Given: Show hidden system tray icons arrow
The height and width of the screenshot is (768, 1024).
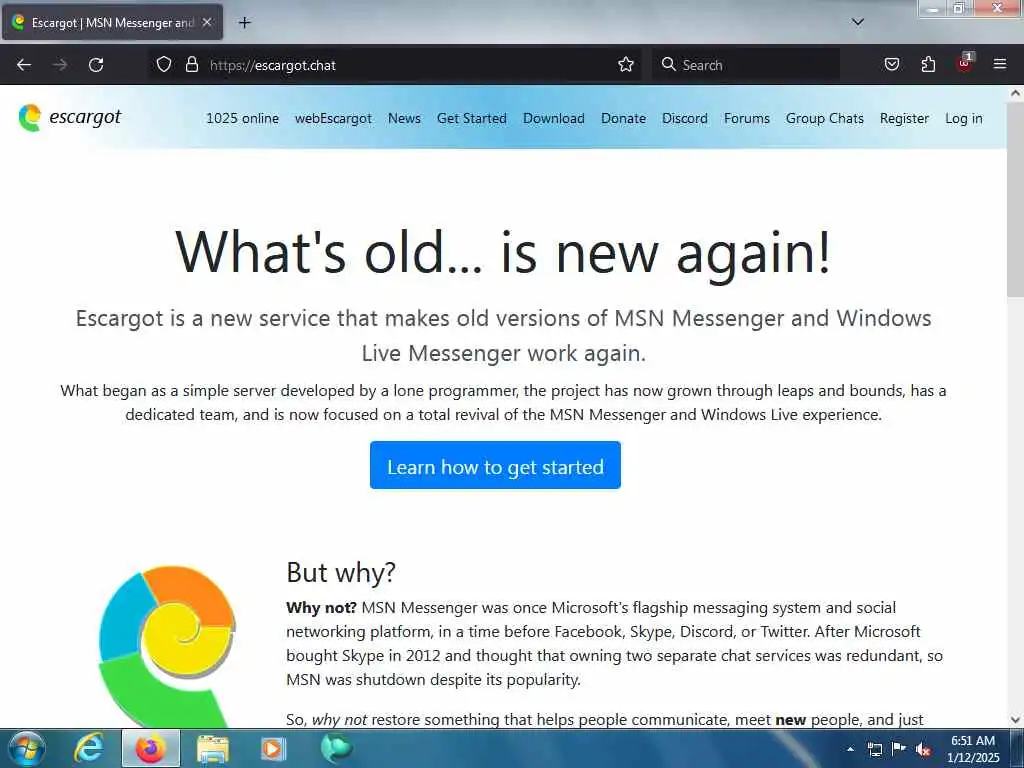Looking at the screenshot, I should [850, 749].
